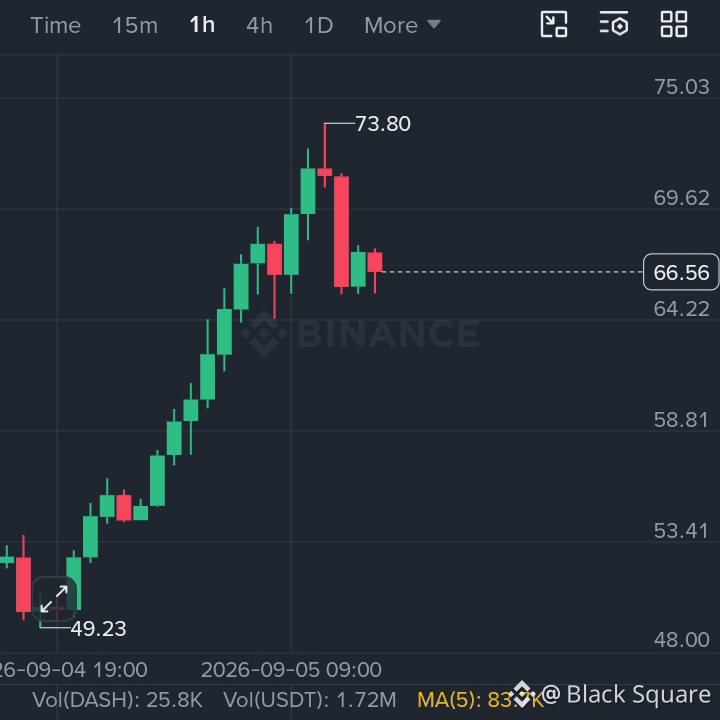Select the 1D interval
This screenshot has width=720, height=720.
(x=319, y=25)
